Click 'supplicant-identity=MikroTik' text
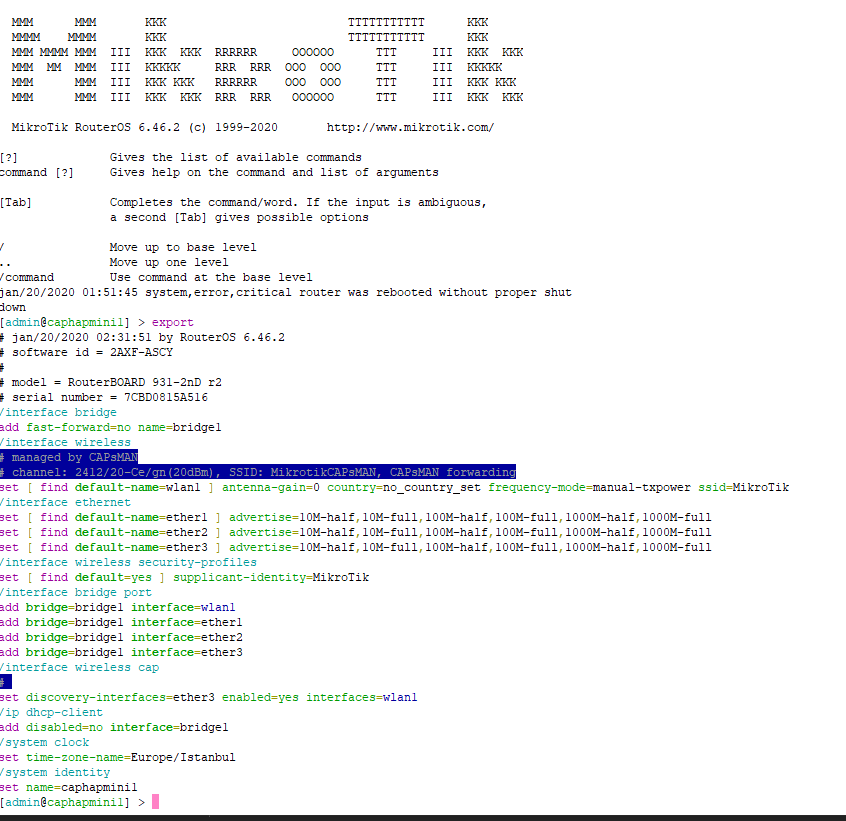 (x=271, y=577)
